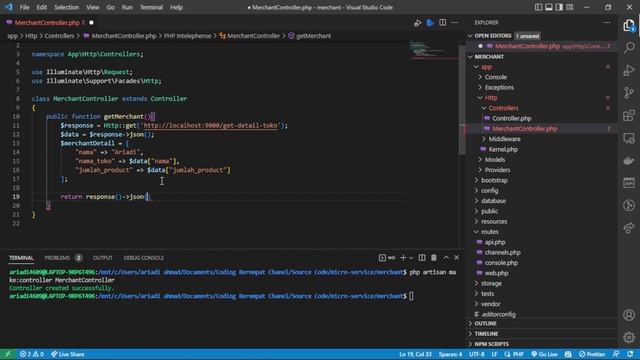Viewport: 640px width, 360px height.
Task: Click the remote window indicator in status bar
Action: pos(7,354)
